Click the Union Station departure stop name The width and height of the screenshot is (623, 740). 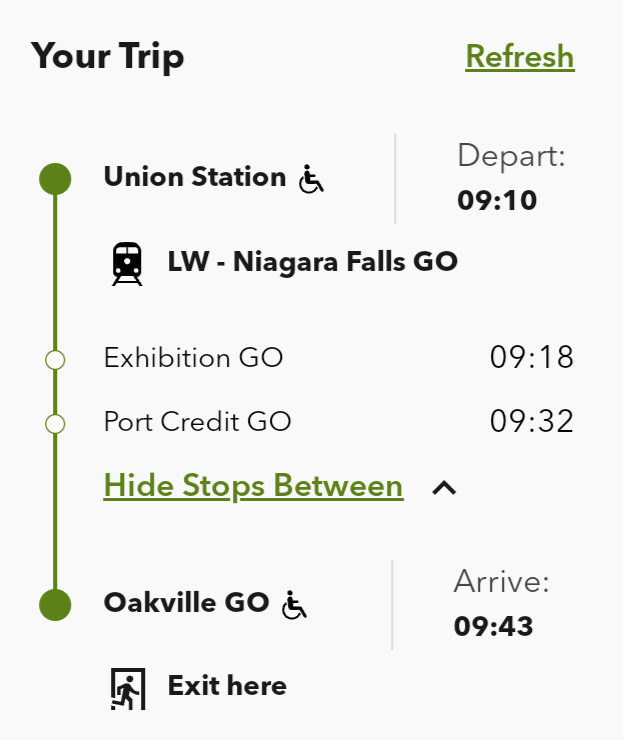click(195, 178)
